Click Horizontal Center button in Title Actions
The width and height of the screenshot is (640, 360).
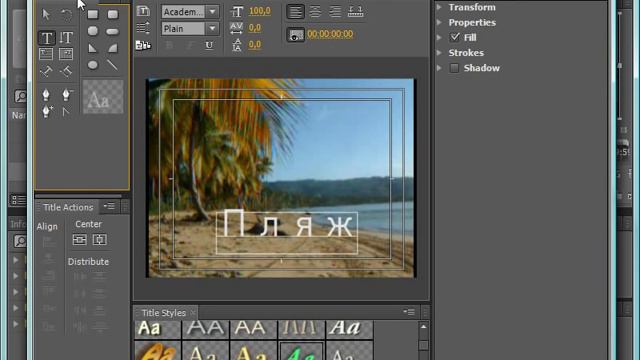[80, 240]
